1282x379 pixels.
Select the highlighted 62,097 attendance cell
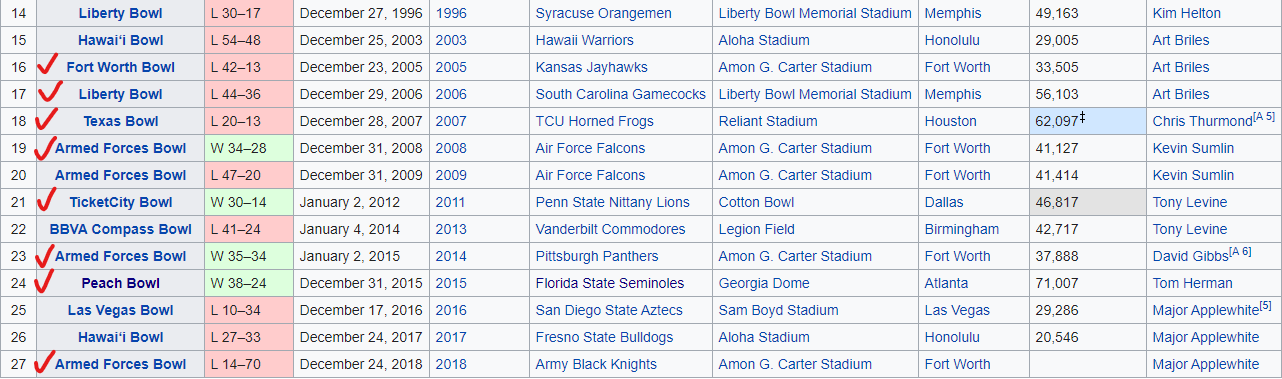pyautogui.click(x=1087, y=121)
